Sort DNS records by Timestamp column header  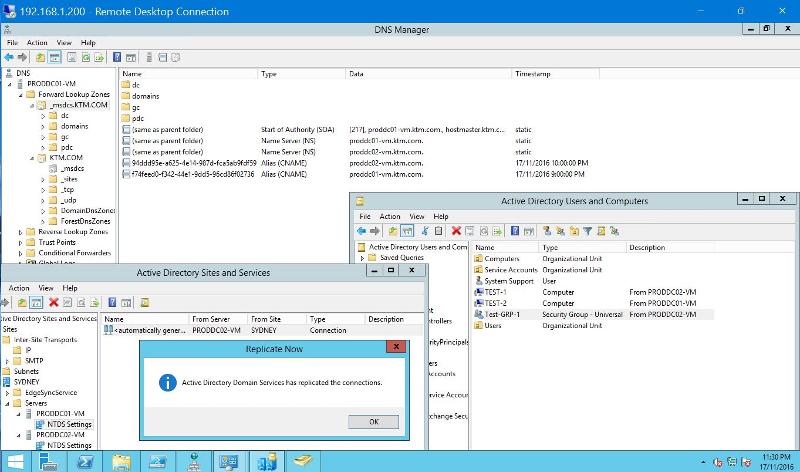[x=555, y=74]
